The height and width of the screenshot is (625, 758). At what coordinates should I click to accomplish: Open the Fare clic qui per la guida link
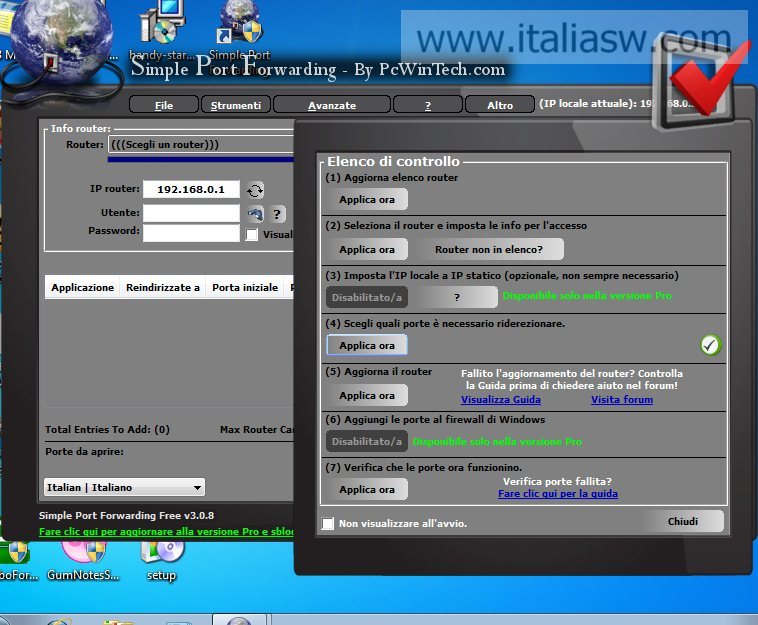point(557,494)
